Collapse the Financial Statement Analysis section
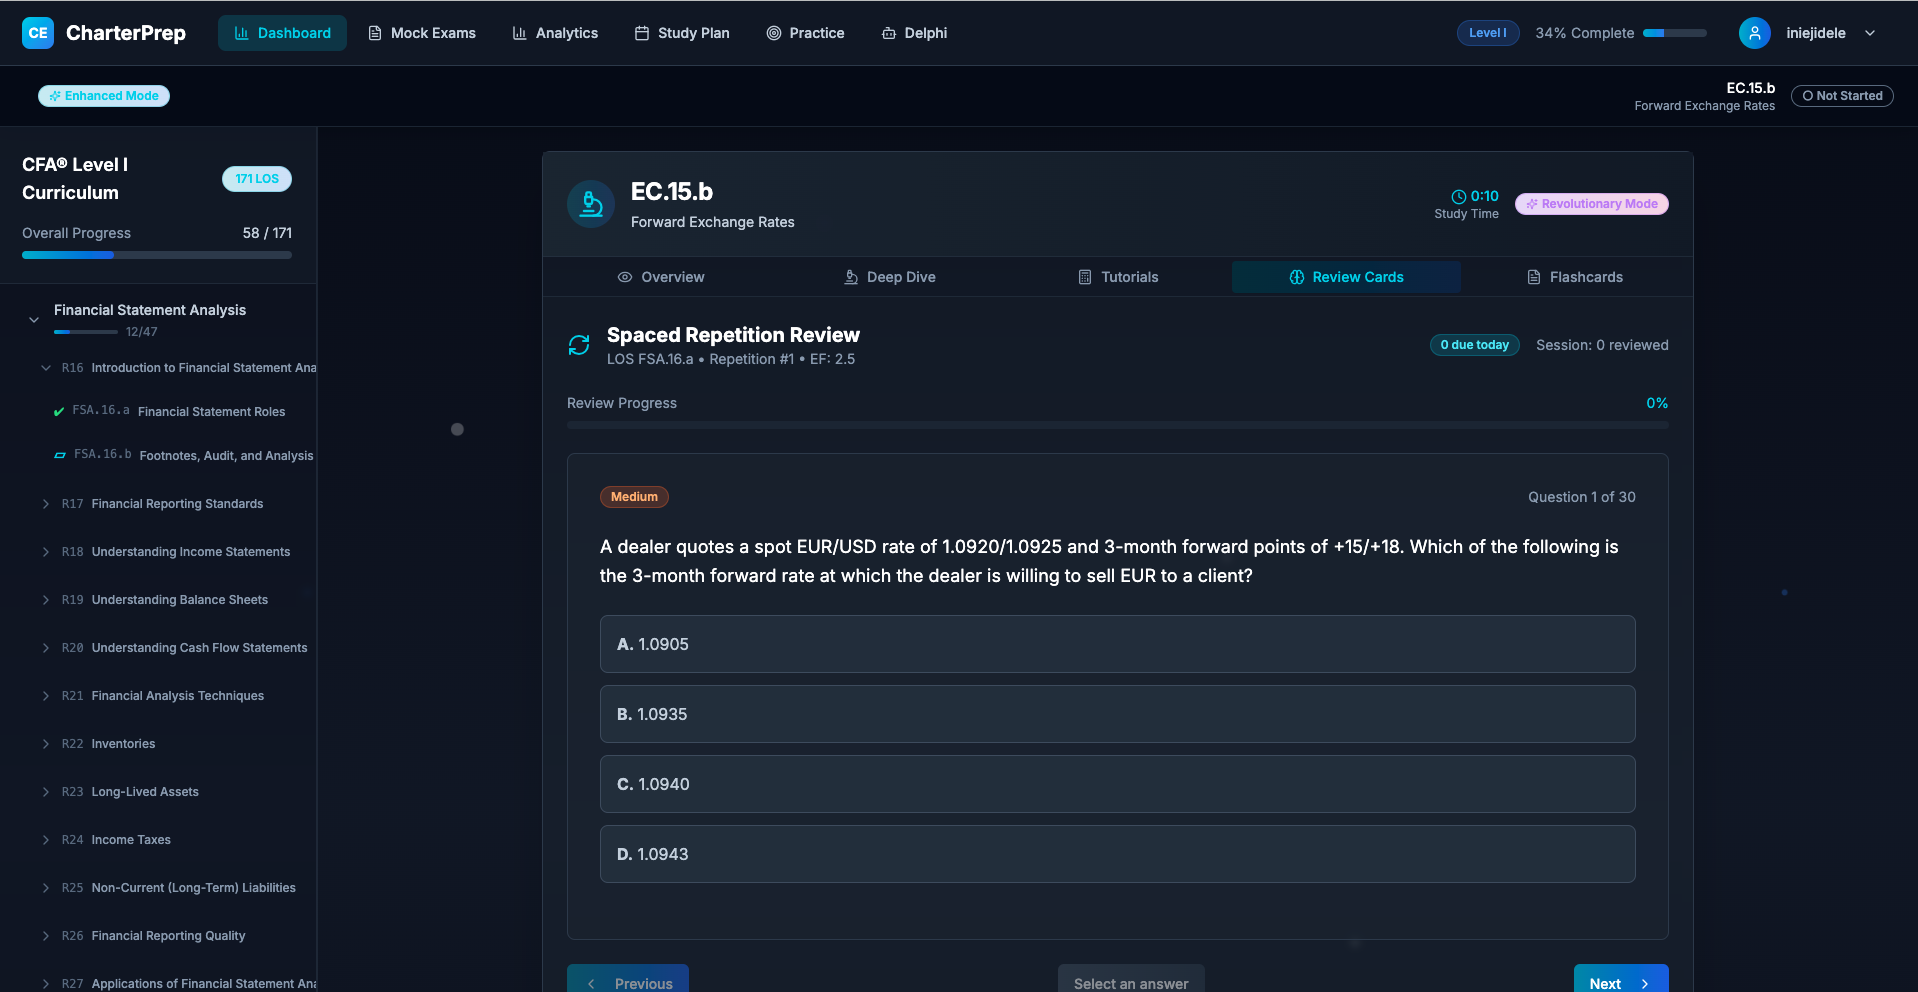 (x=34, y=320)
